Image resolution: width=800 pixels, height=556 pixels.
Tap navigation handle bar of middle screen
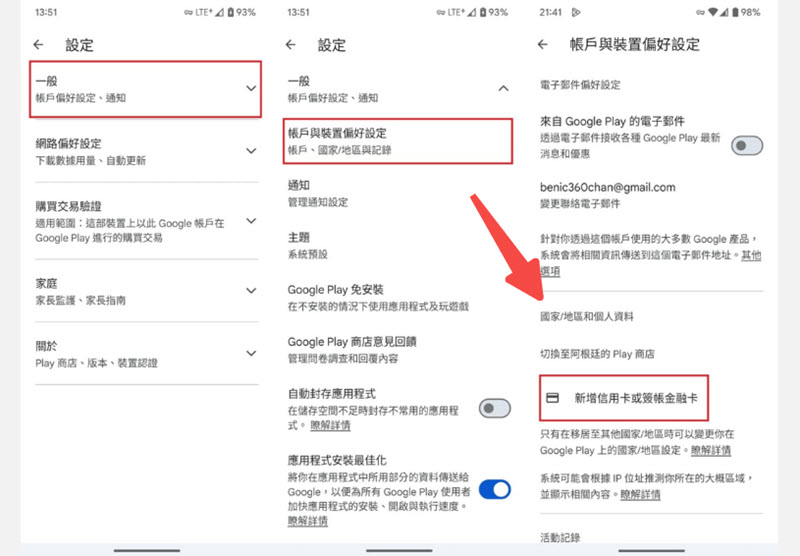point(399,550)
